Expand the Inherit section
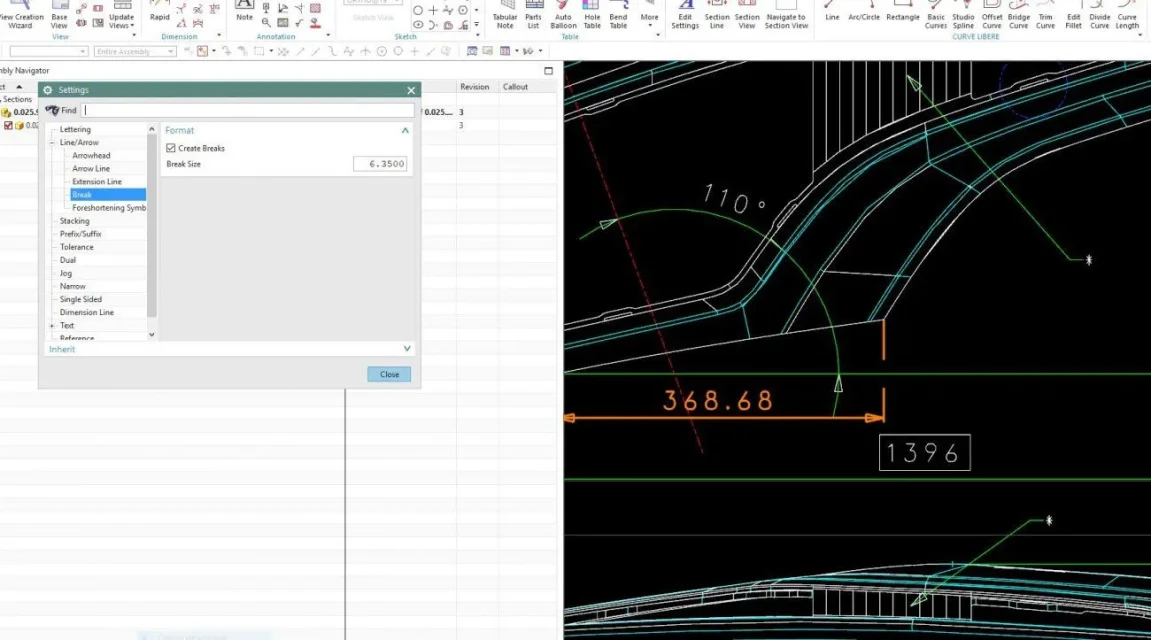 coord(407,349)
